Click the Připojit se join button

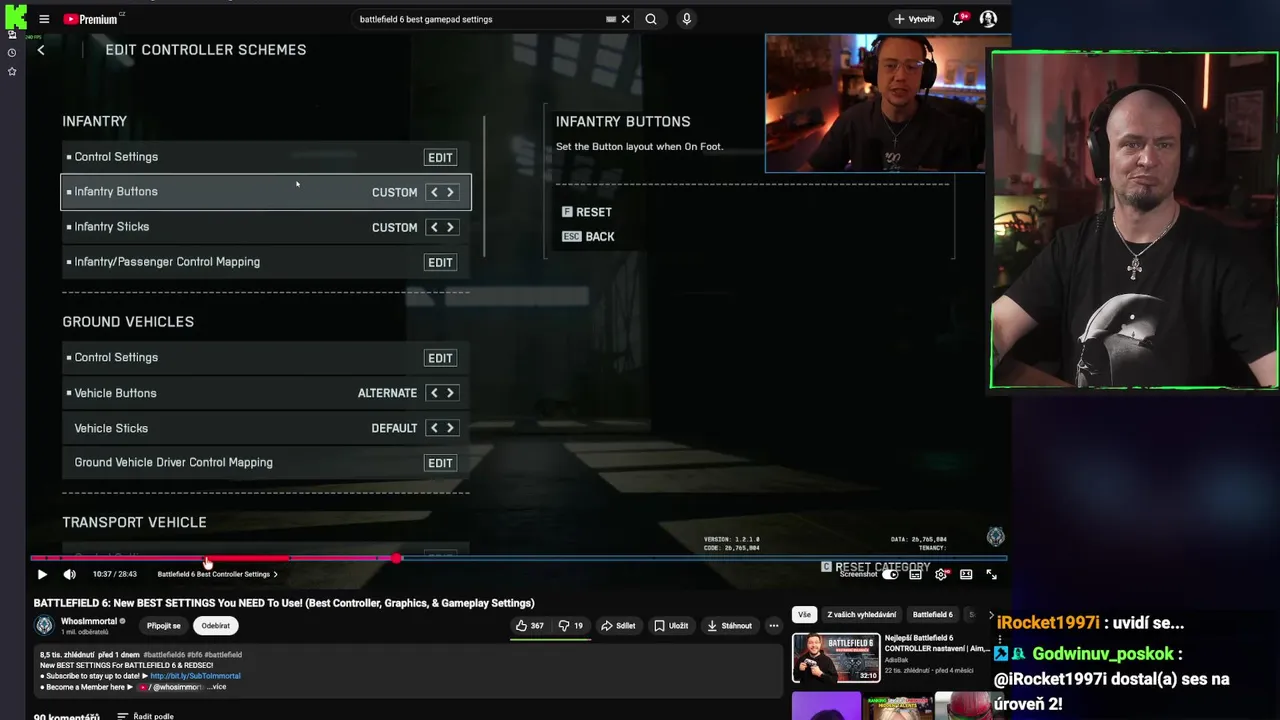tap(164, 626)
